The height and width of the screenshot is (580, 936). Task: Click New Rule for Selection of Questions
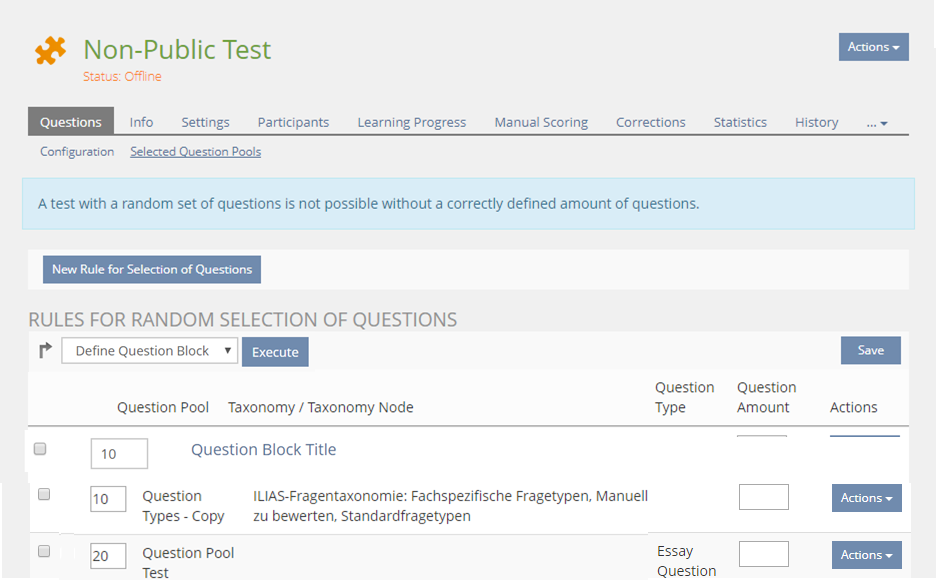(152, 269)
